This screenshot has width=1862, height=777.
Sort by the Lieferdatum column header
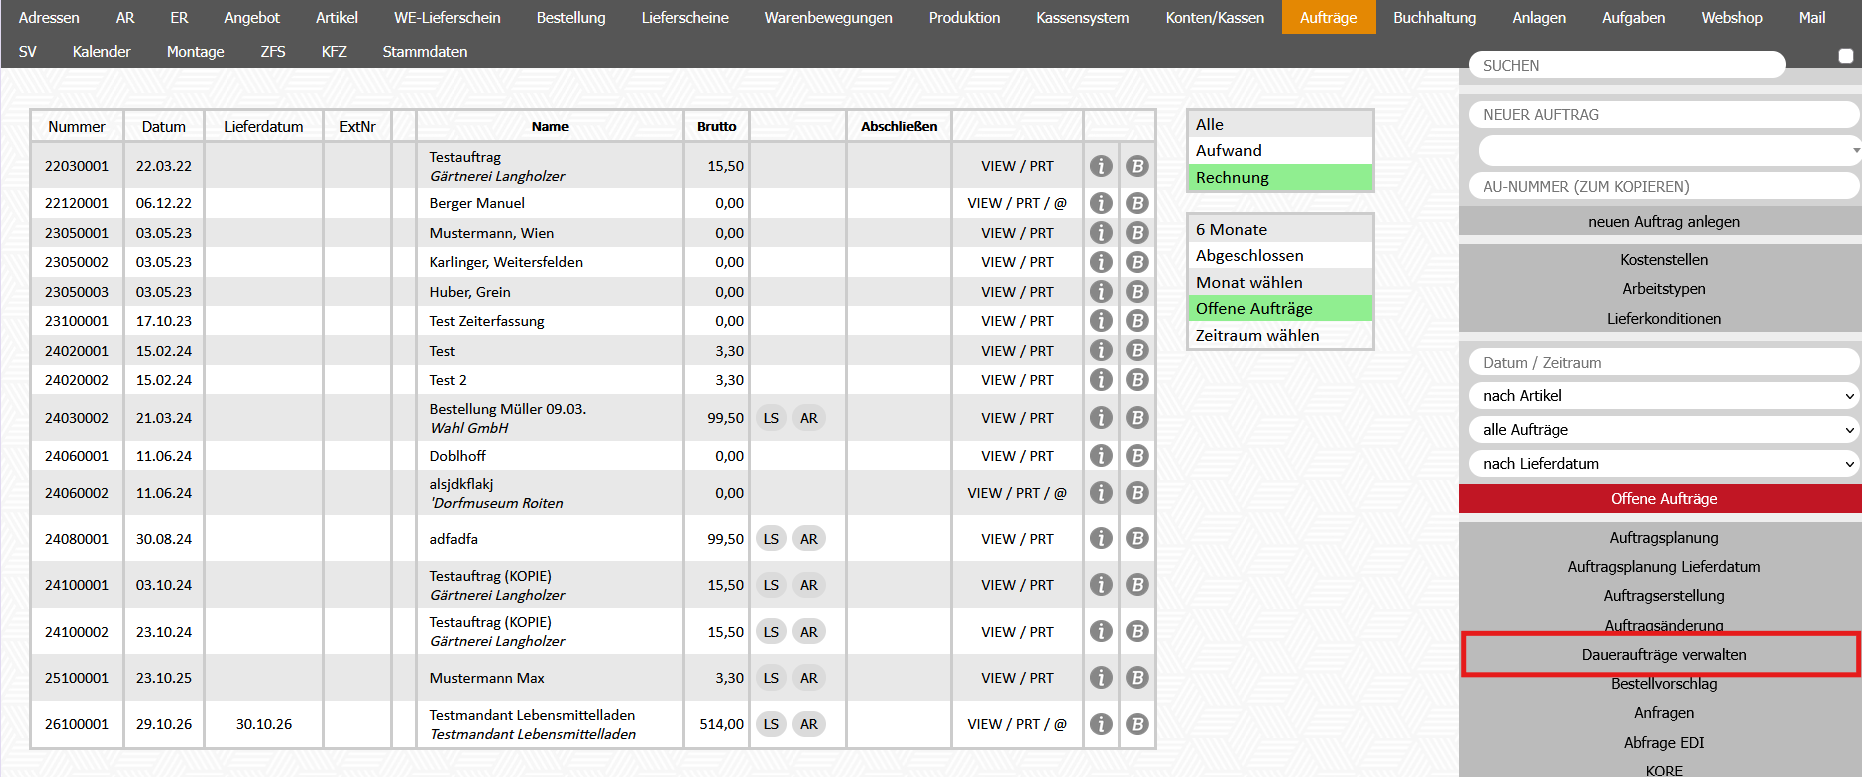click(x=263, y=126)
